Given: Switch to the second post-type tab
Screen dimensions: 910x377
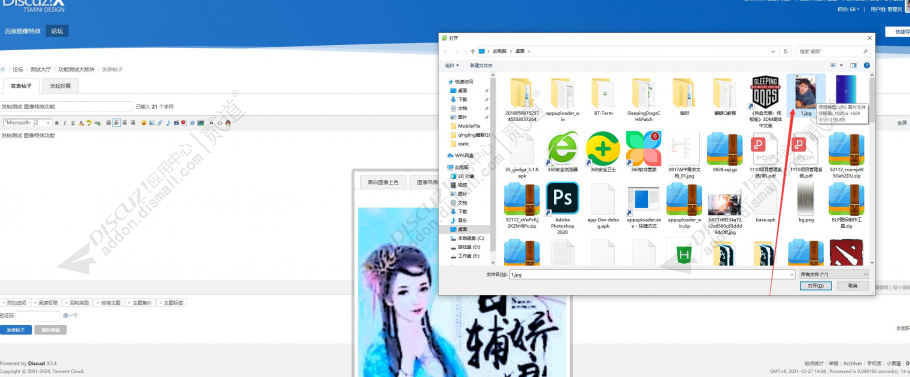Looking at the screenshot, I should tap(60, 86).
